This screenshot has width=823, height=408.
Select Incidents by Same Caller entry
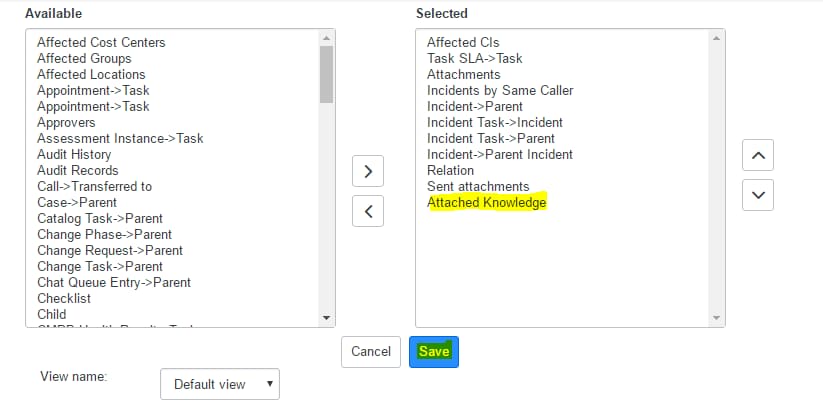[500, 90]
